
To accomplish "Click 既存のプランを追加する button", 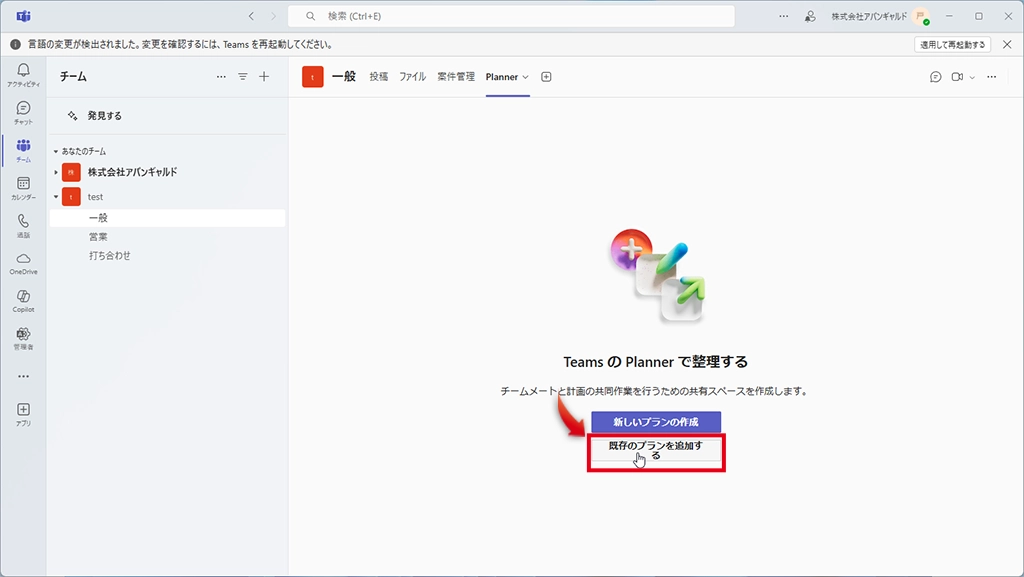I will point(656,450).
